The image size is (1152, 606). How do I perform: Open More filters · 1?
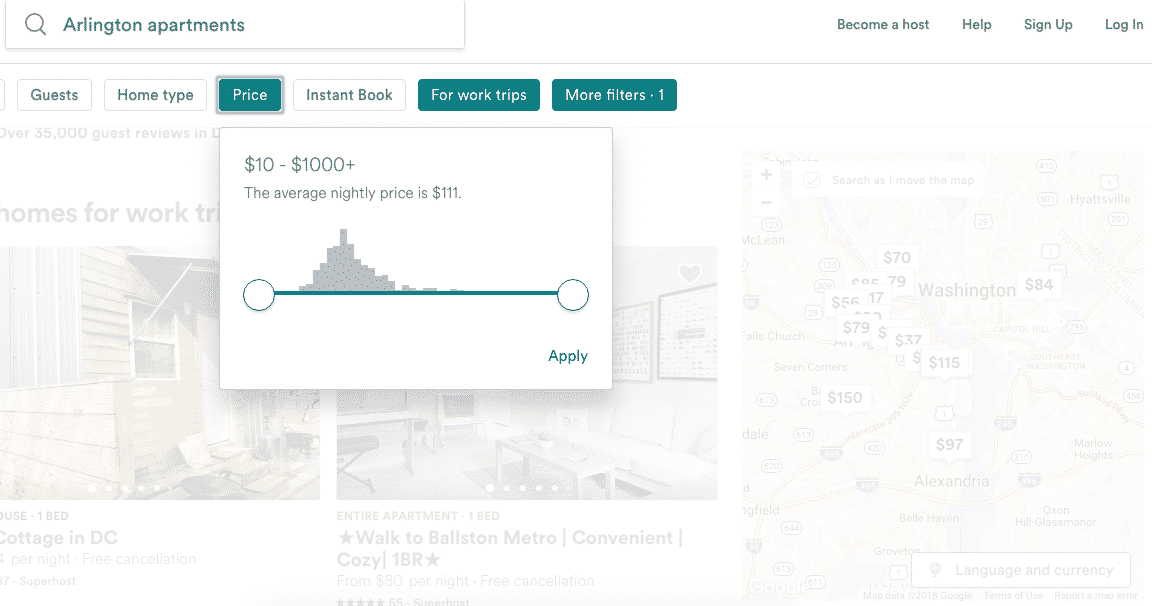point(614,95)
